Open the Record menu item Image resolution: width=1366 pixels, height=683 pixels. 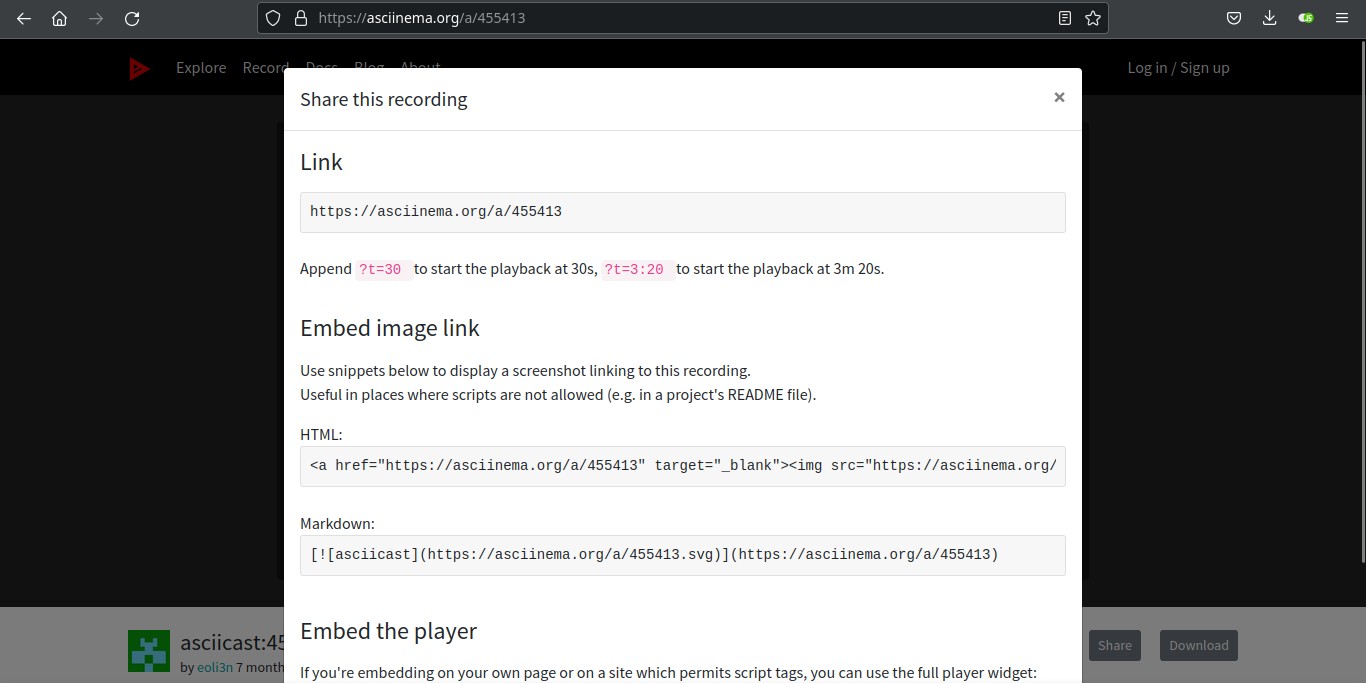(x=265, y=68)
